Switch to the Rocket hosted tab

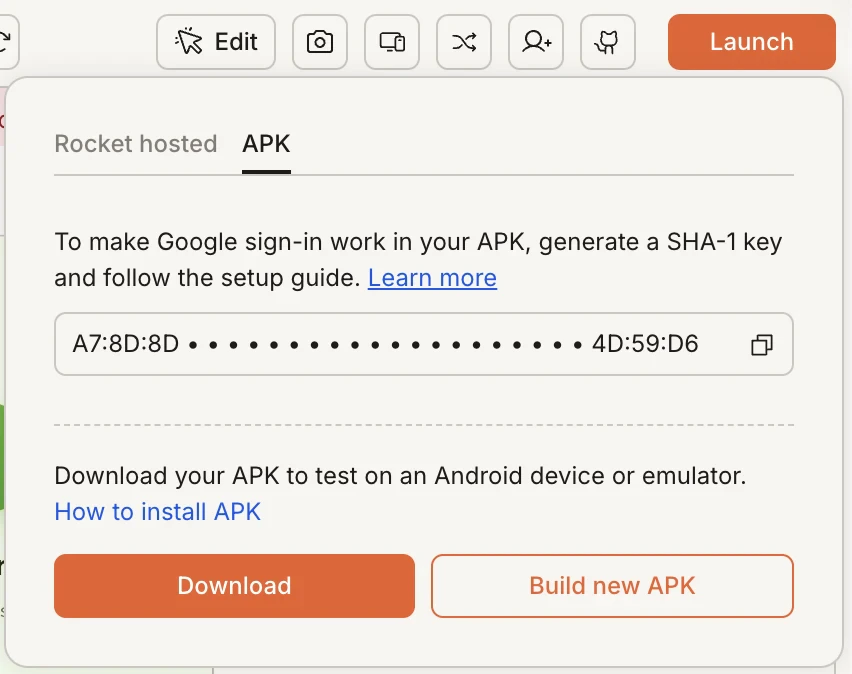tap(135, 144)
